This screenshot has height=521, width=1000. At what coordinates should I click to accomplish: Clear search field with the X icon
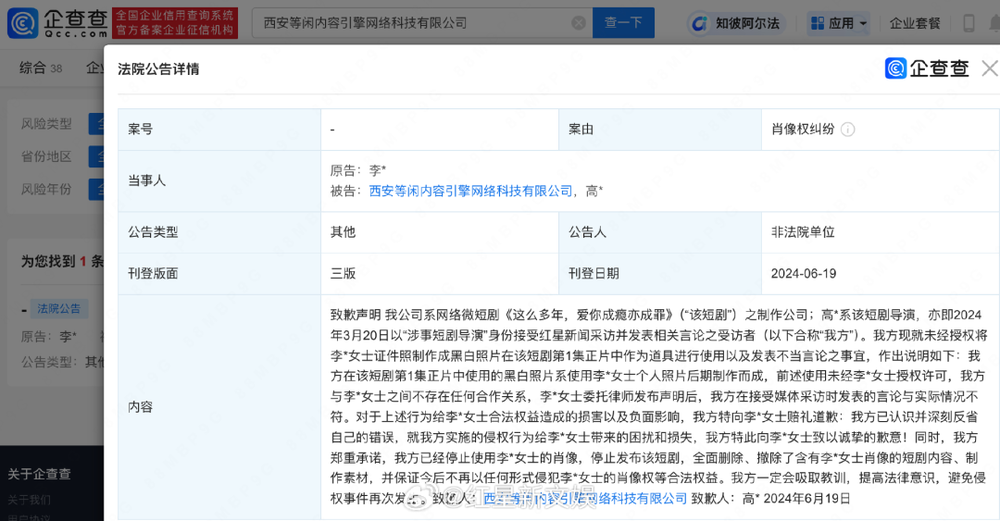(x=578, y=23)
